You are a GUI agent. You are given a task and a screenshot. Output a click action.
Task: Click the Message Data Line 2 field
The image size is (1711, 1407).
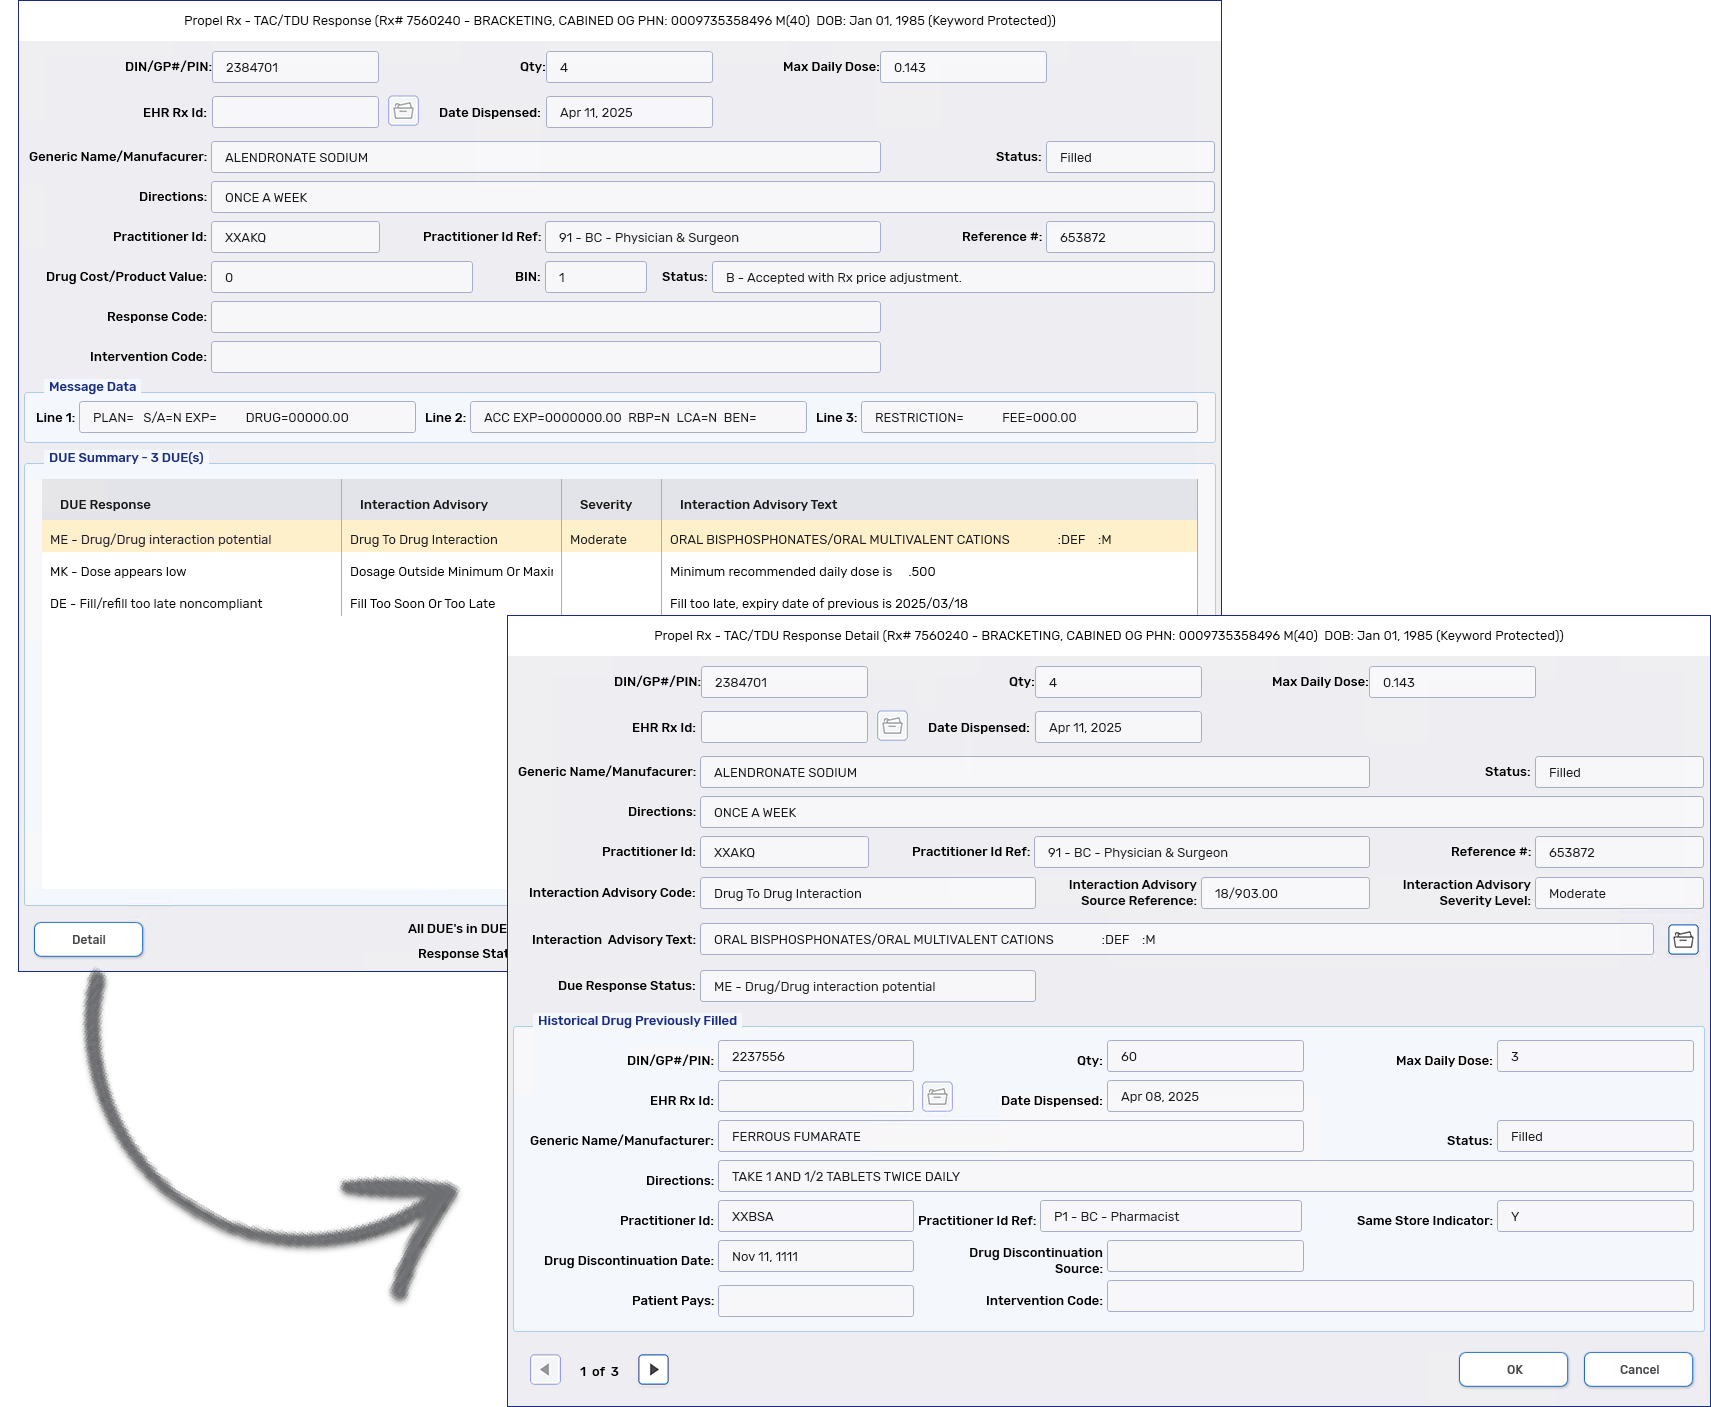coord(638,417)
